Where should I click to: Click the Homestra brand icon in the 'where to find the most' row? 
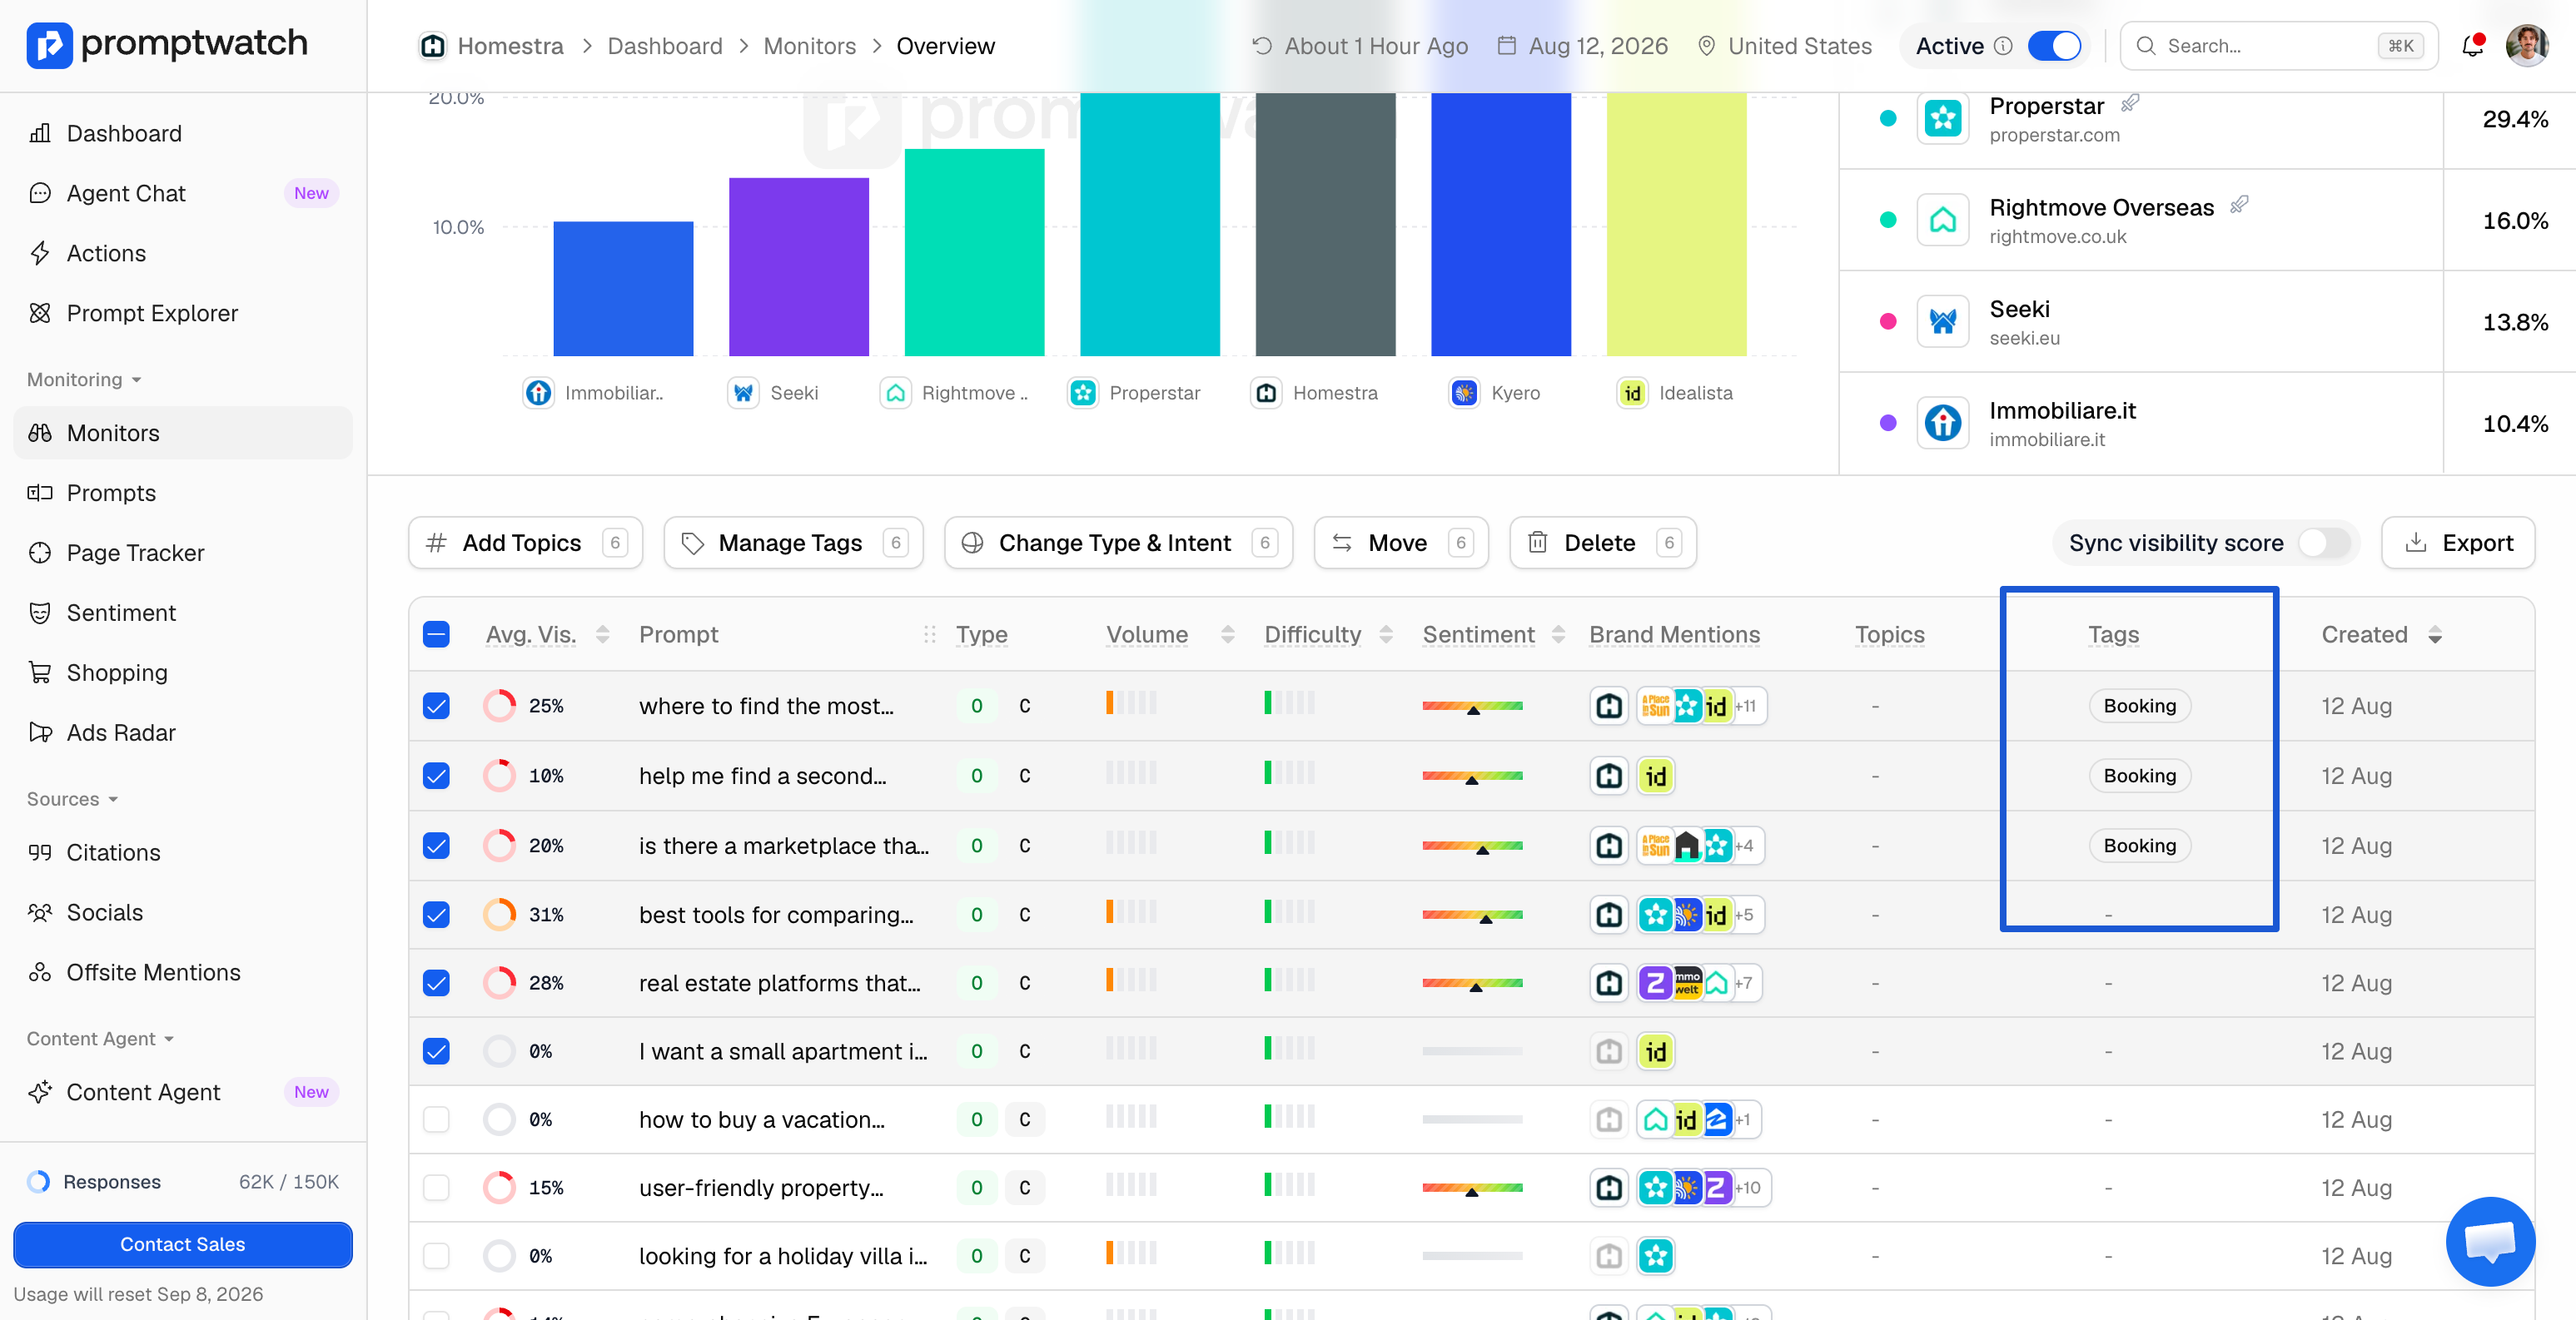click(1609, 706)
